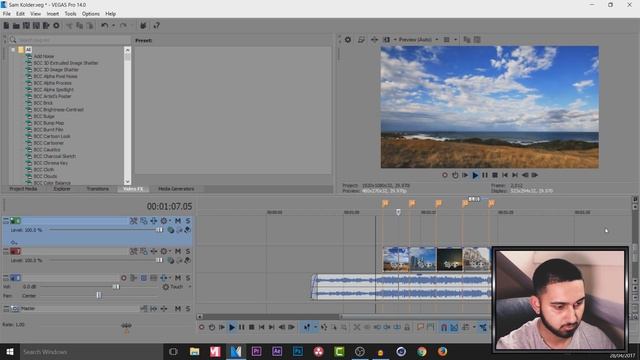Click the Undo arrow icon
Screen dimensions: 640x360
click(x=104, y=26)
